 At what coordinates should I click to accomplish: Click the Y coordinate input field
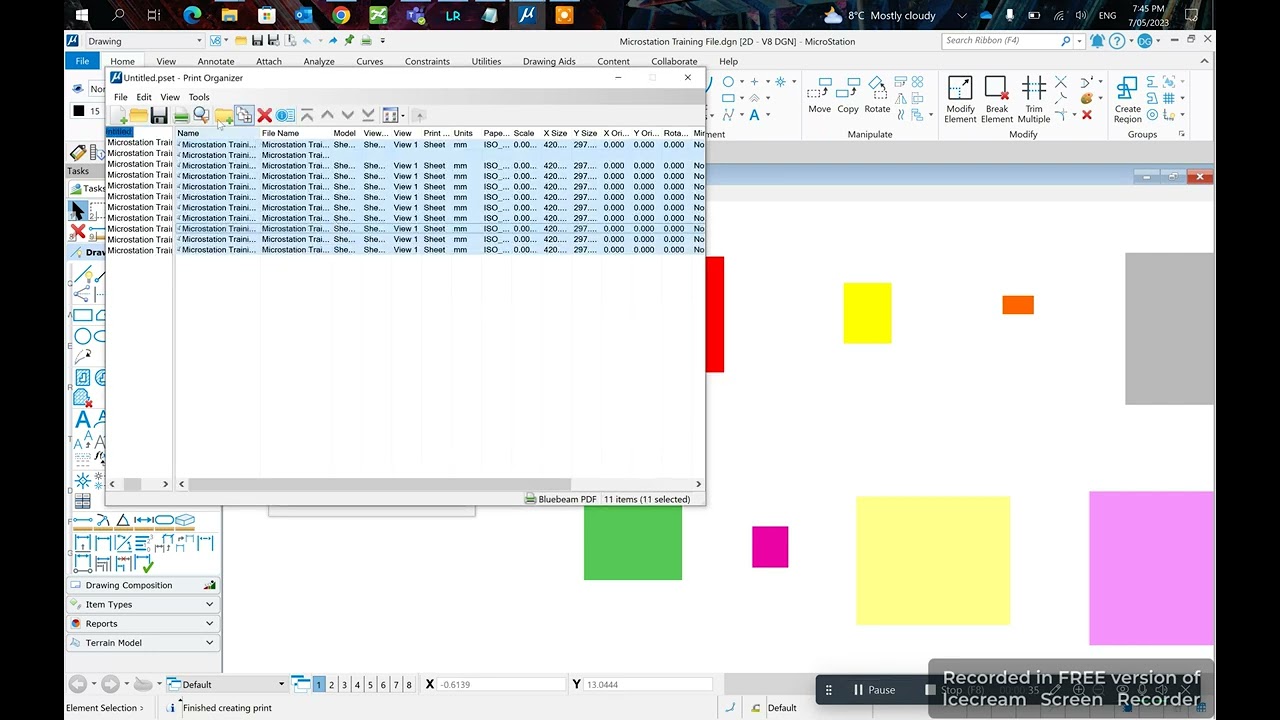click(649, 685)
